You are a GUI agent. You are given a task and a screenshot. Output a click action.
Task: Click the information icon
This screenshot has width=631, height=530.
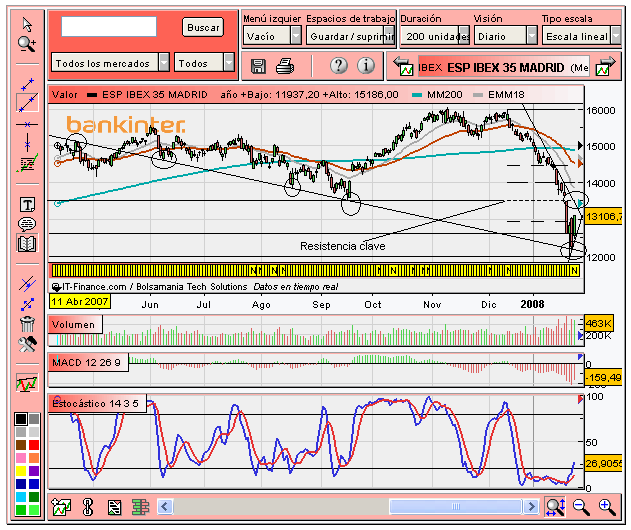click(366, 65)
